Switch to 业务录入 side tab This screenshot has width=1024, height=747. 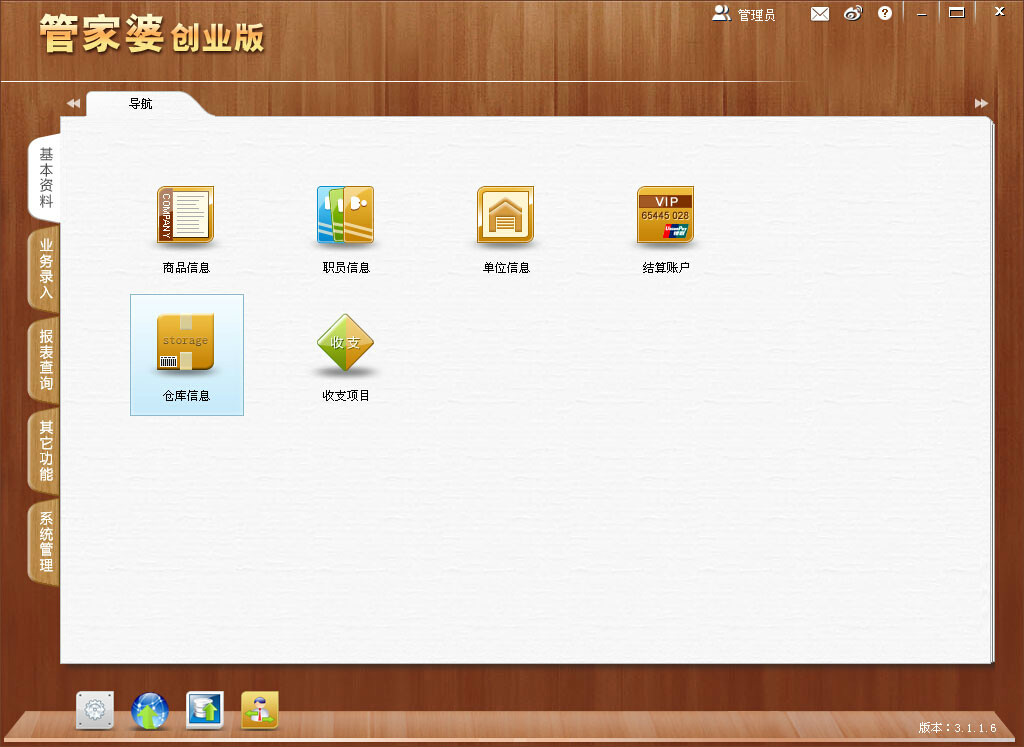point(45,270)
